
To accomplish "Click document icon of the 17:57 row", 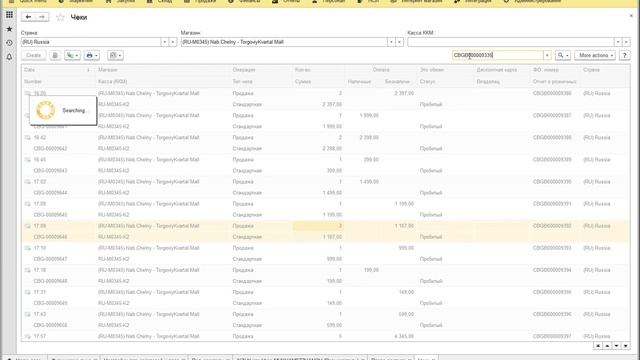I will (x=27, y=336).
